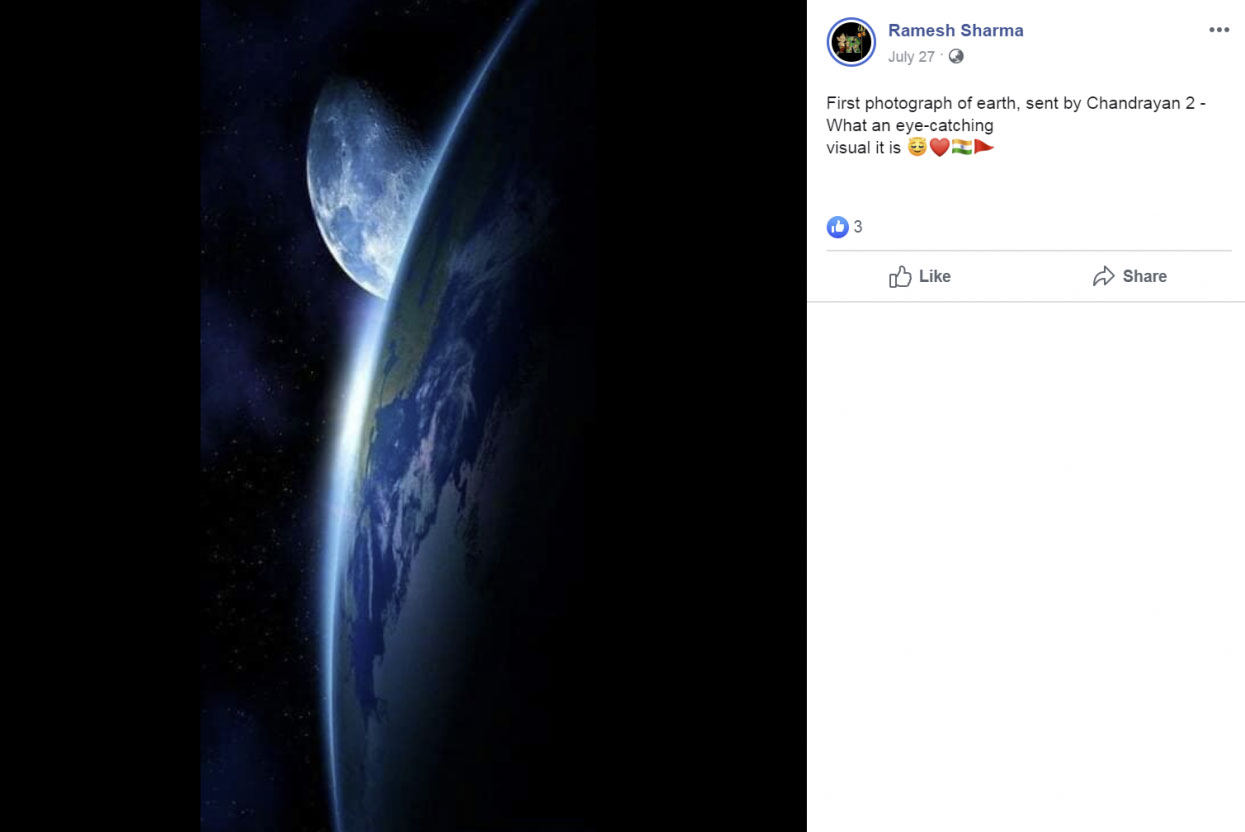Click the Ramesh Sharma name link

click(x=955, y=30)
